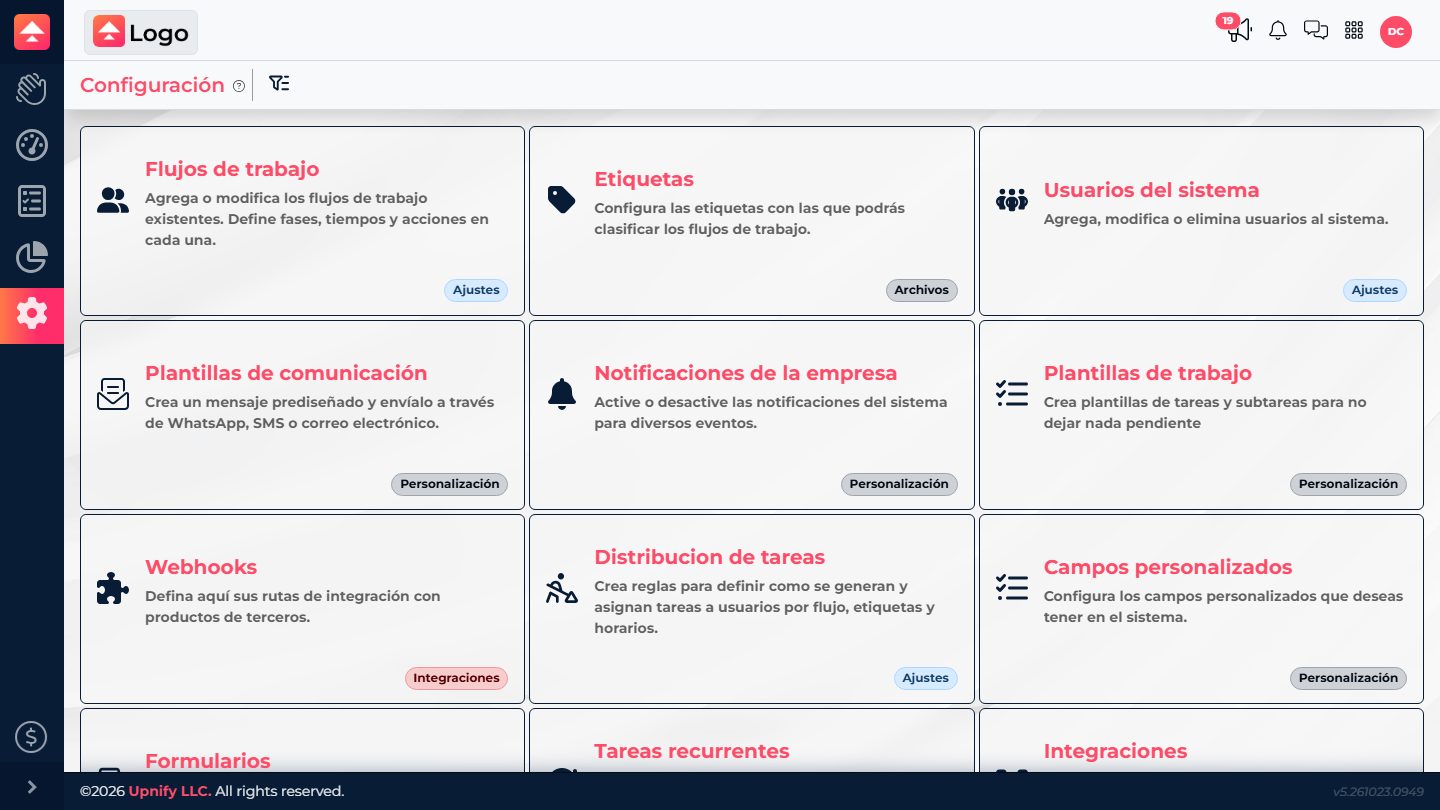Open the task checklist sidebar icon
Screen dimensions: 1440x810
click(x=32, y=201)
